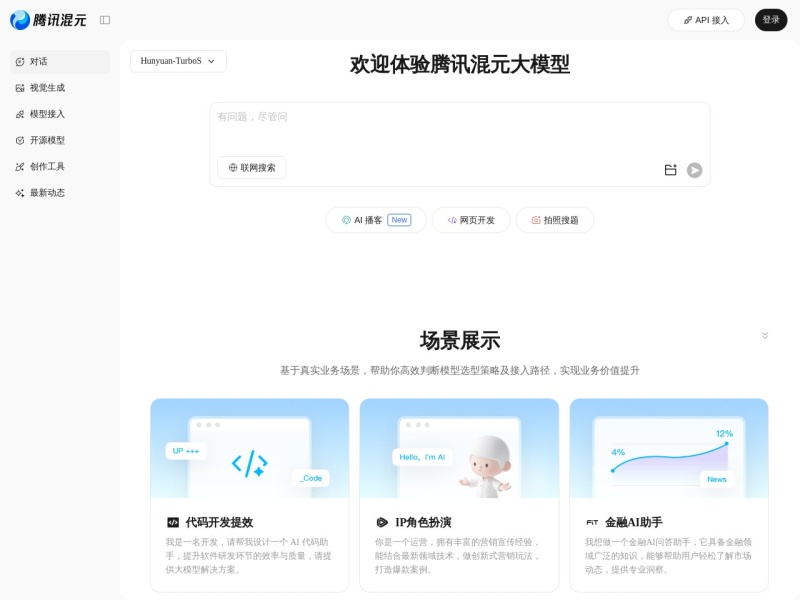Select the AI 播客 shortcut
This screenshot has width=800, height=600.
click(376, 220)
